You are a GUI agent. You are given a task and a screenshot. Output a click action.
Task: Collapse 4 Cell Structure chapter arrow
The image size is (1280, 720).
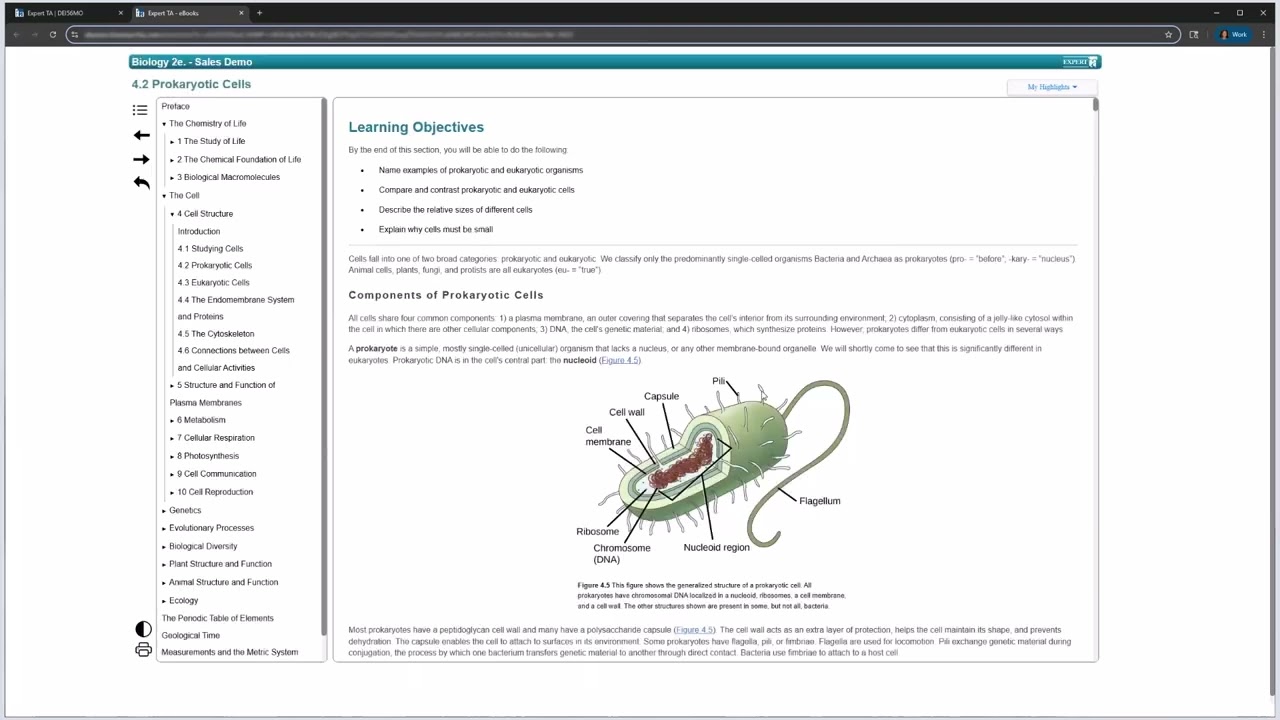(172, 214)
